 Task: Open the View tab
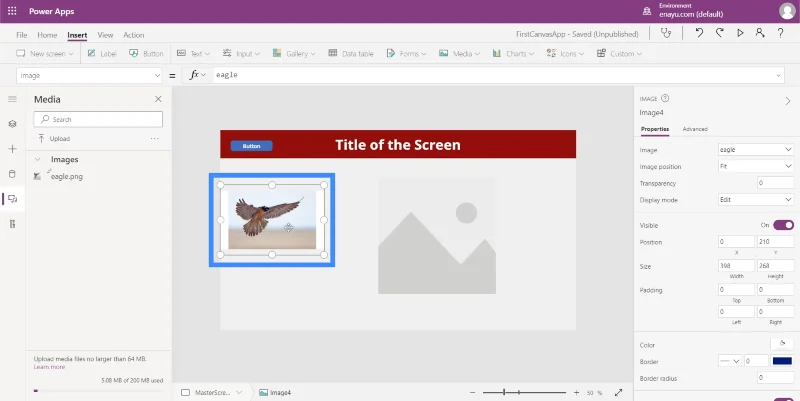(105, 35)
